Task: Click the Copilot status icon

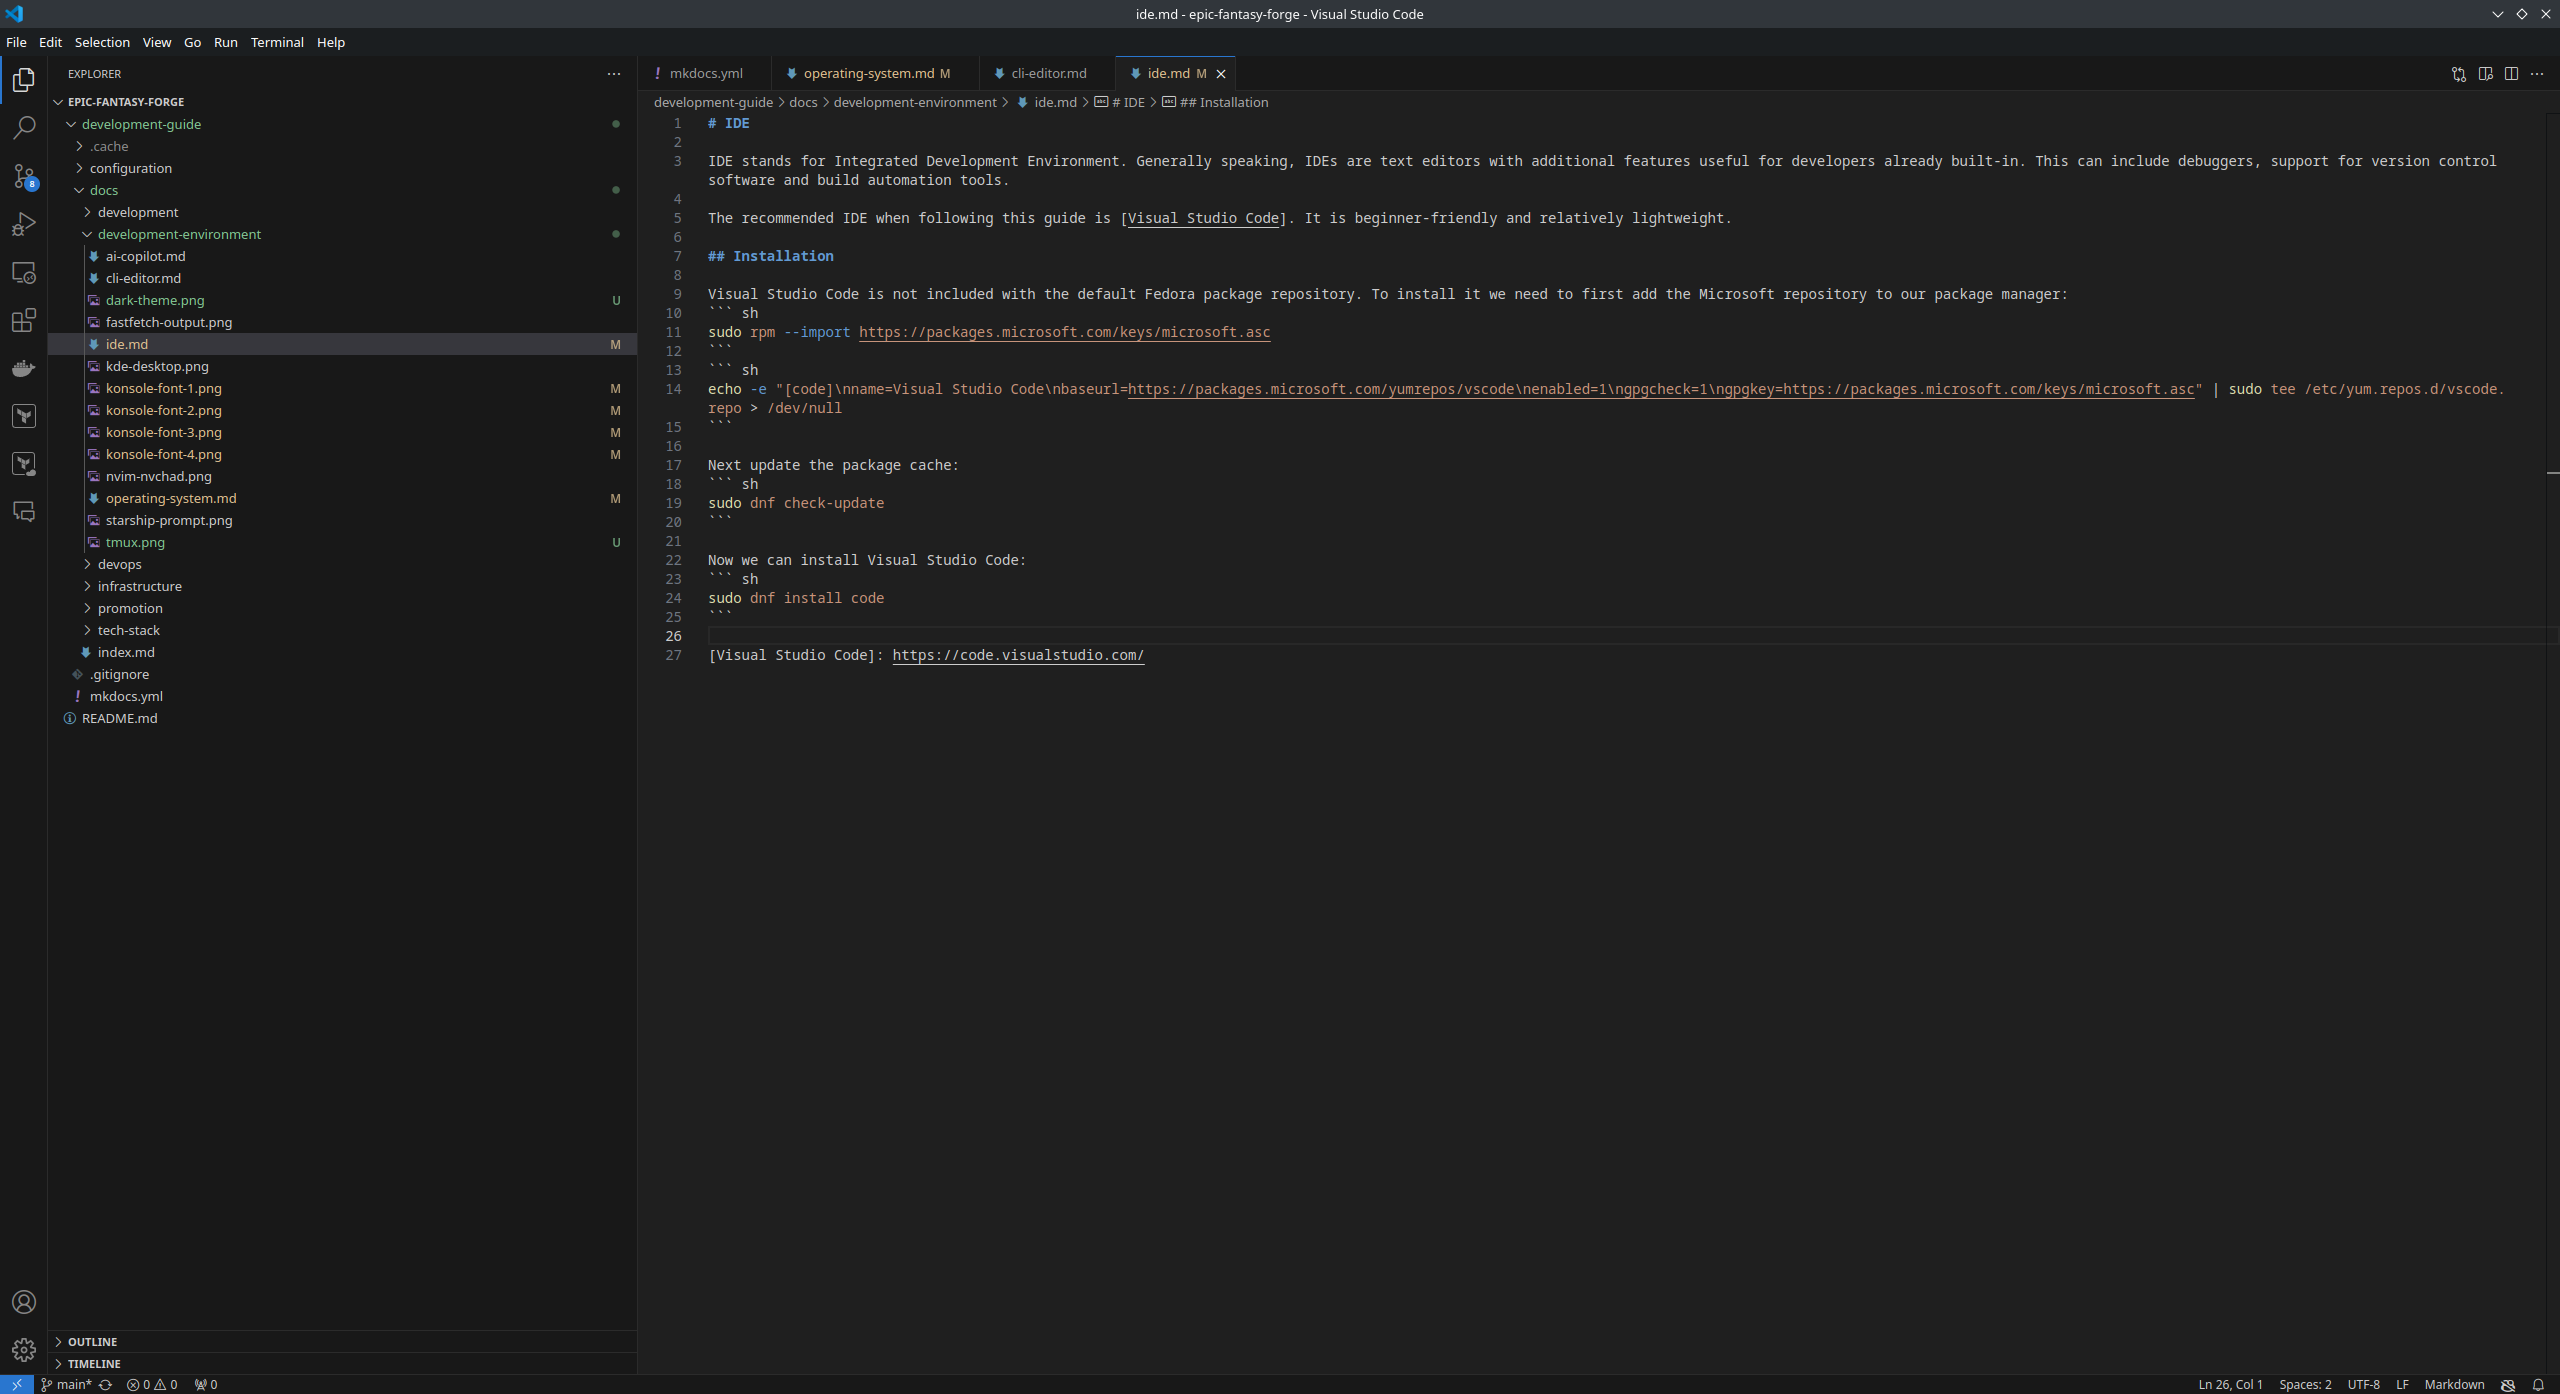Action: pyautogui.click(x=2508, y=1385)
